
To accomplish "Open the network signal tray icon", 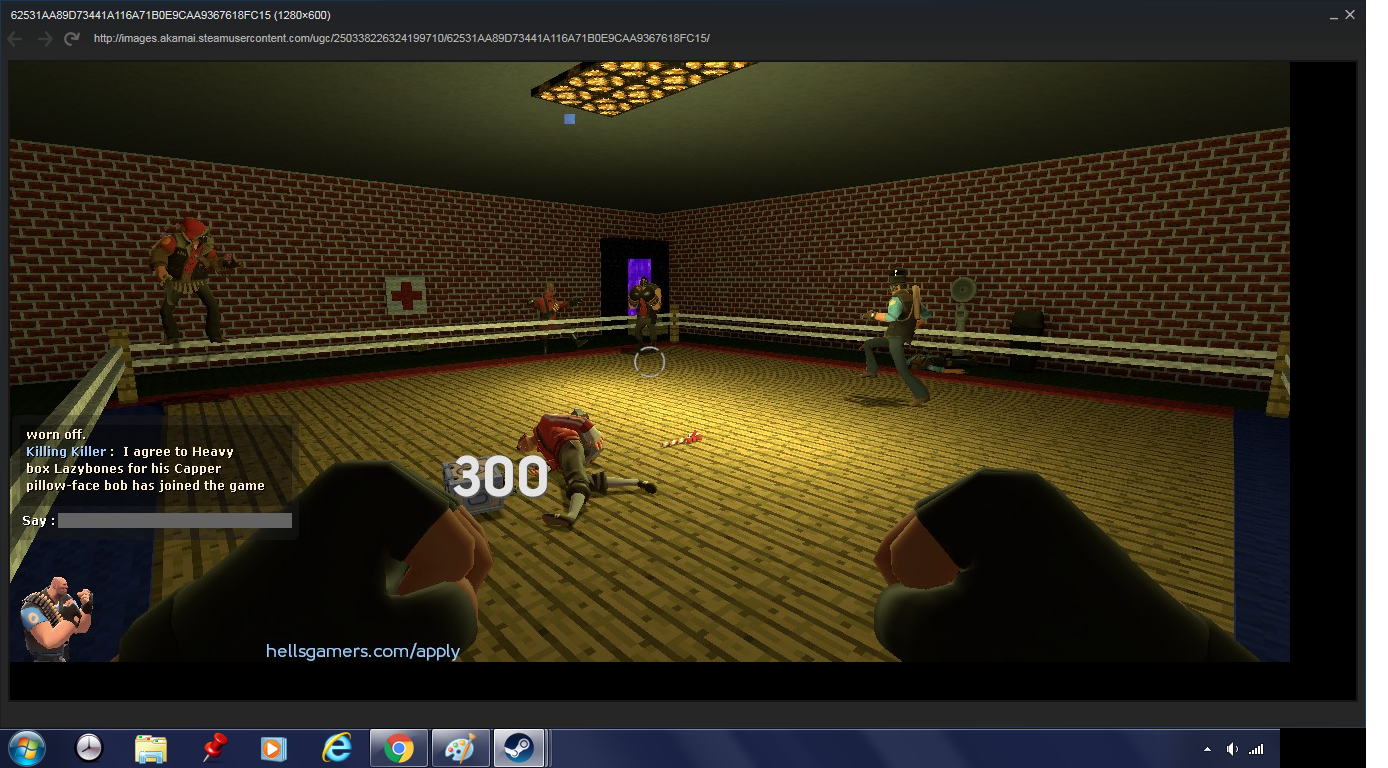I will 1256,749.
